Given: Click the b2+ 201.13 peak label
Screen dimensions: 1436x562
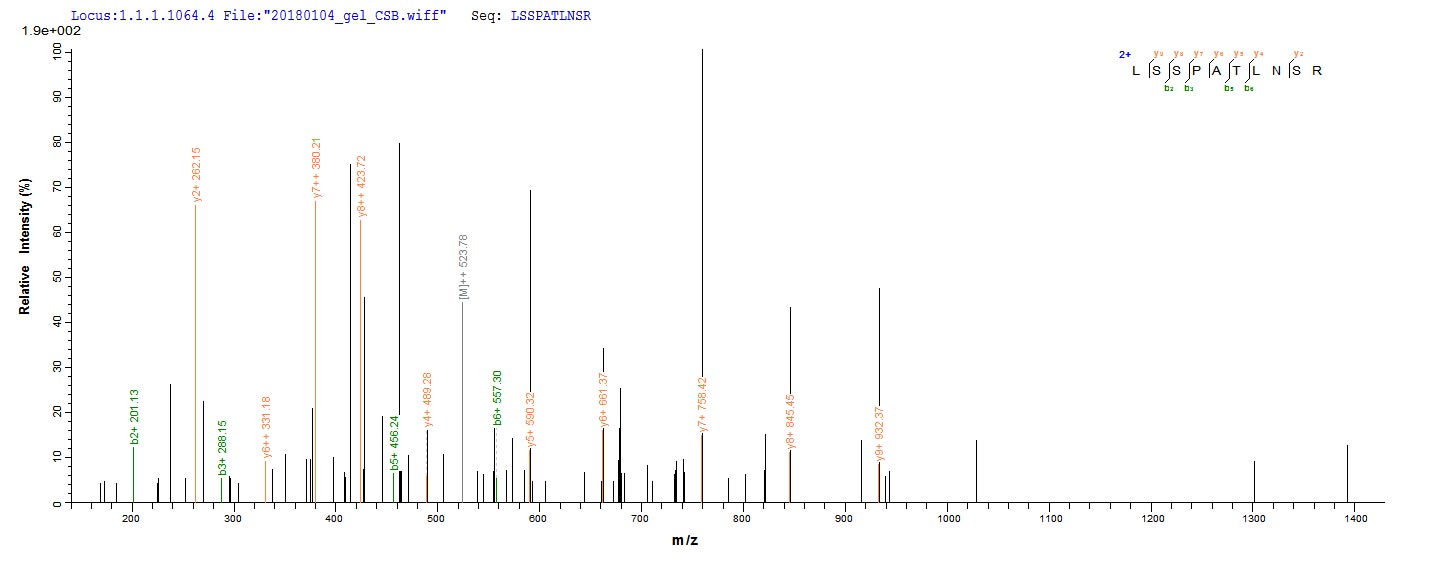Looking at the screenshot, I should 133,417.
